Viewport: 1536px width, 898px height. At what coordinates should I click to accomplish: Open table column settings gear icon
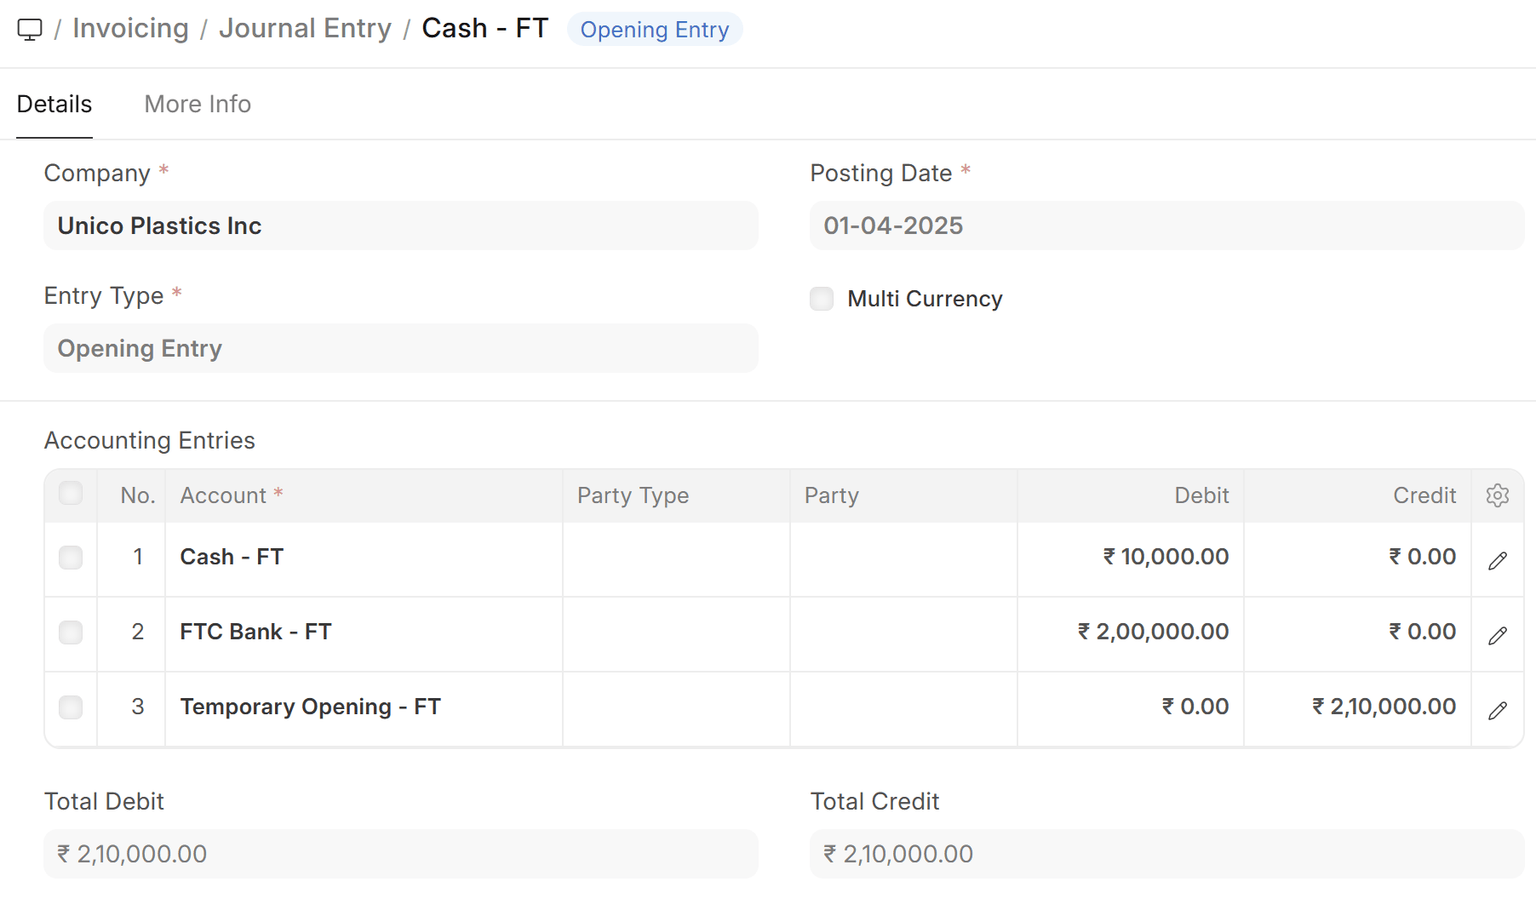click(x=1497, y=496)
